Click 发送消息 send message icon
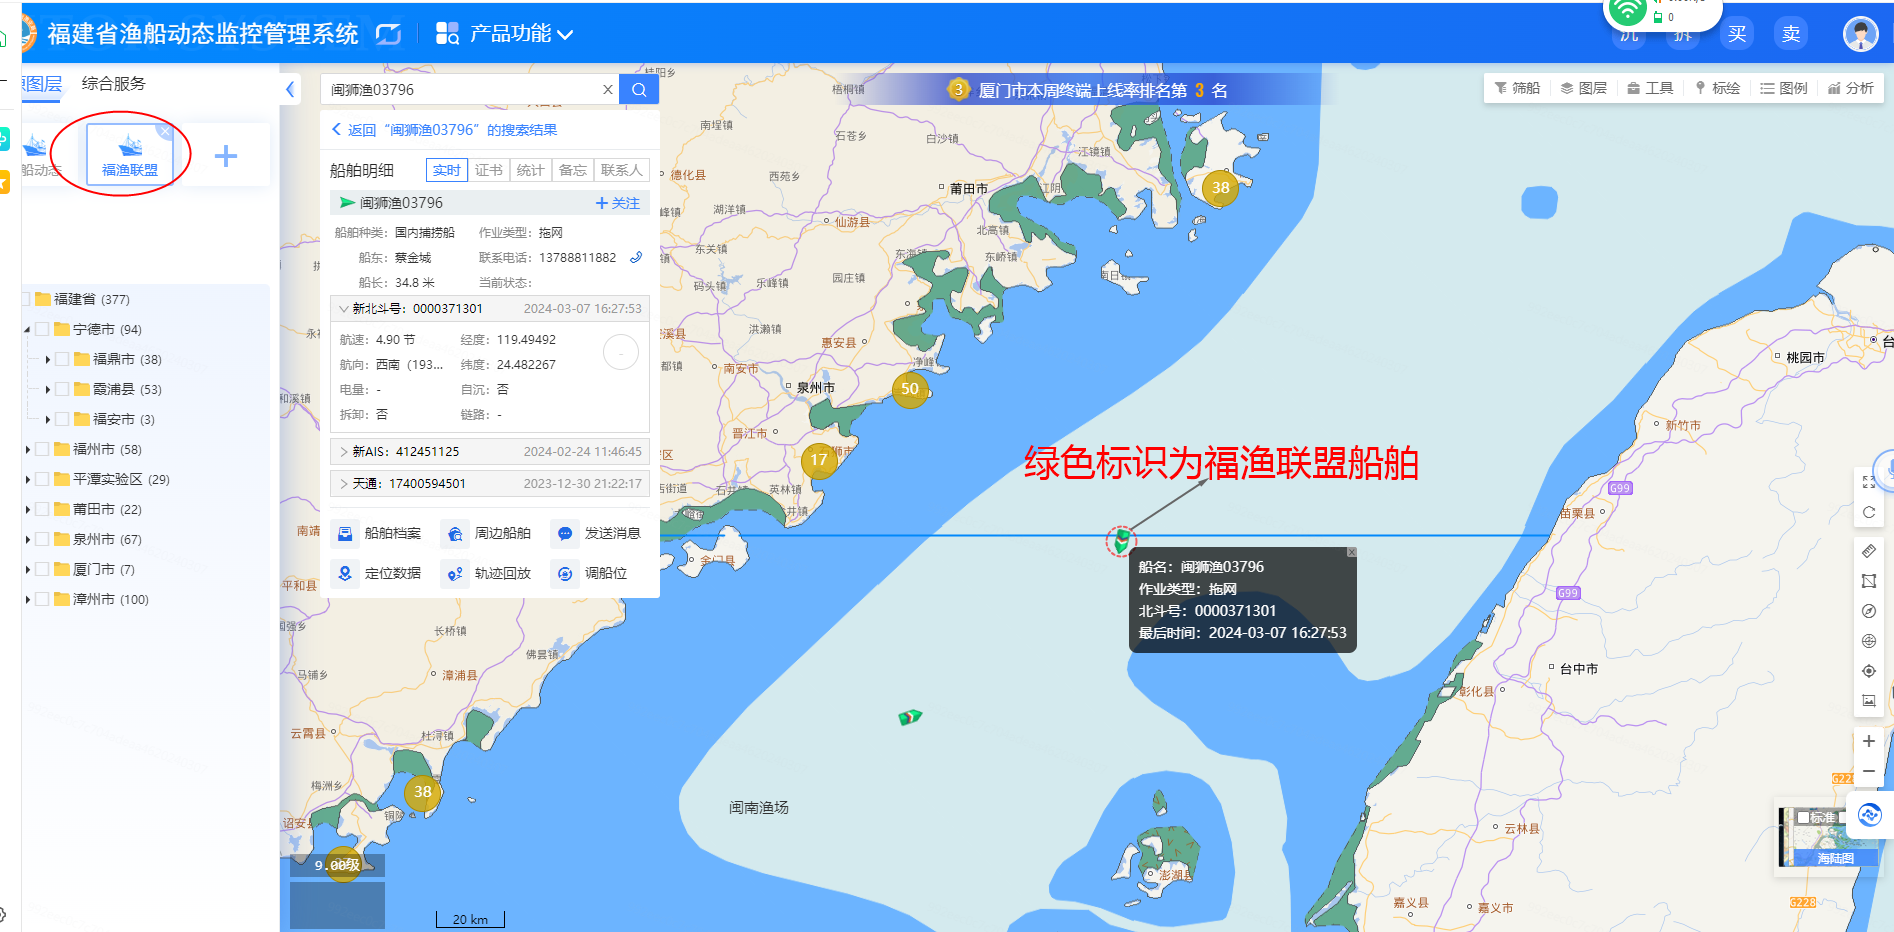The width and height of the screenshot is (1894, 932). 565,534
